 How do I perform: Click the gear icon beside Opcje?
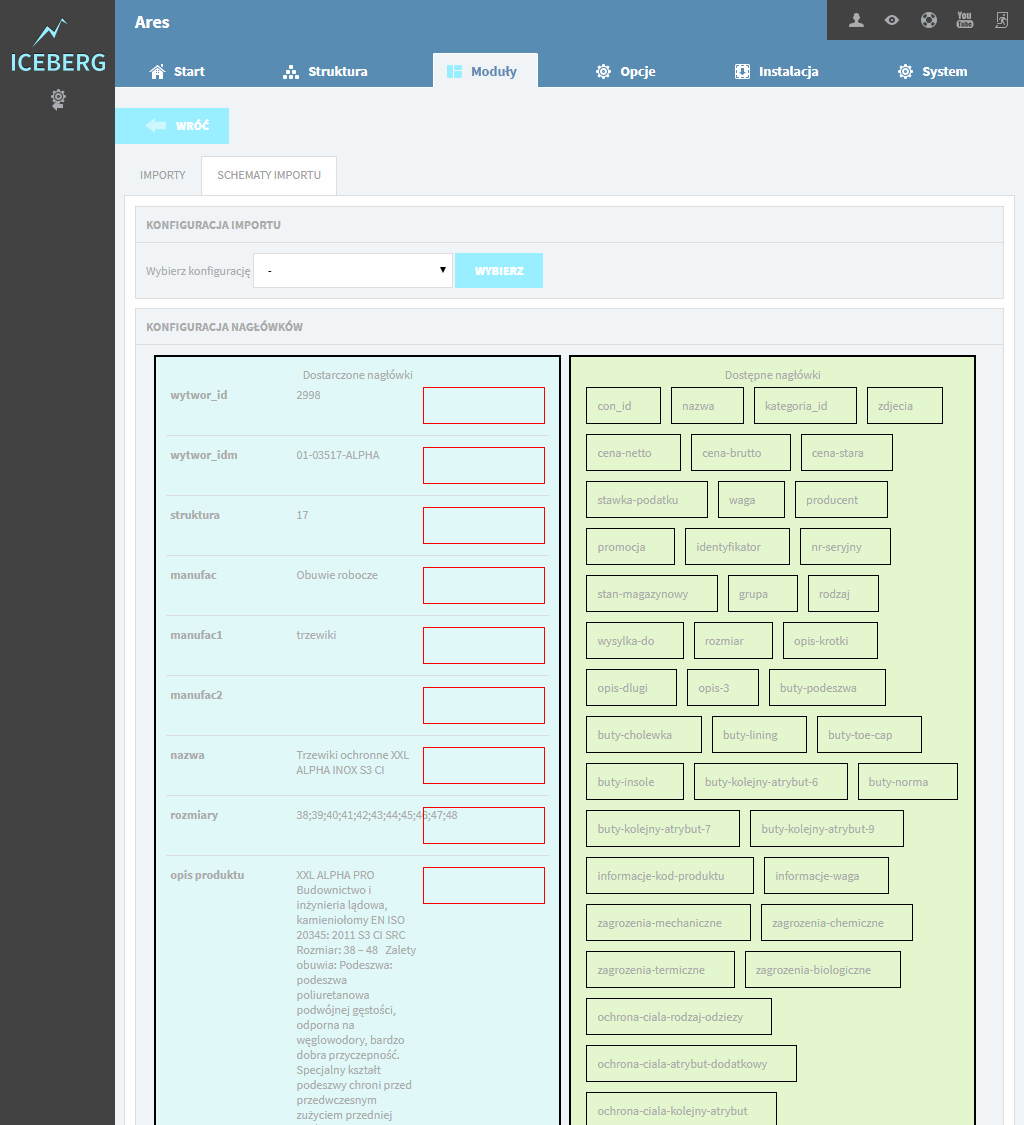click(x=603, y=72)
